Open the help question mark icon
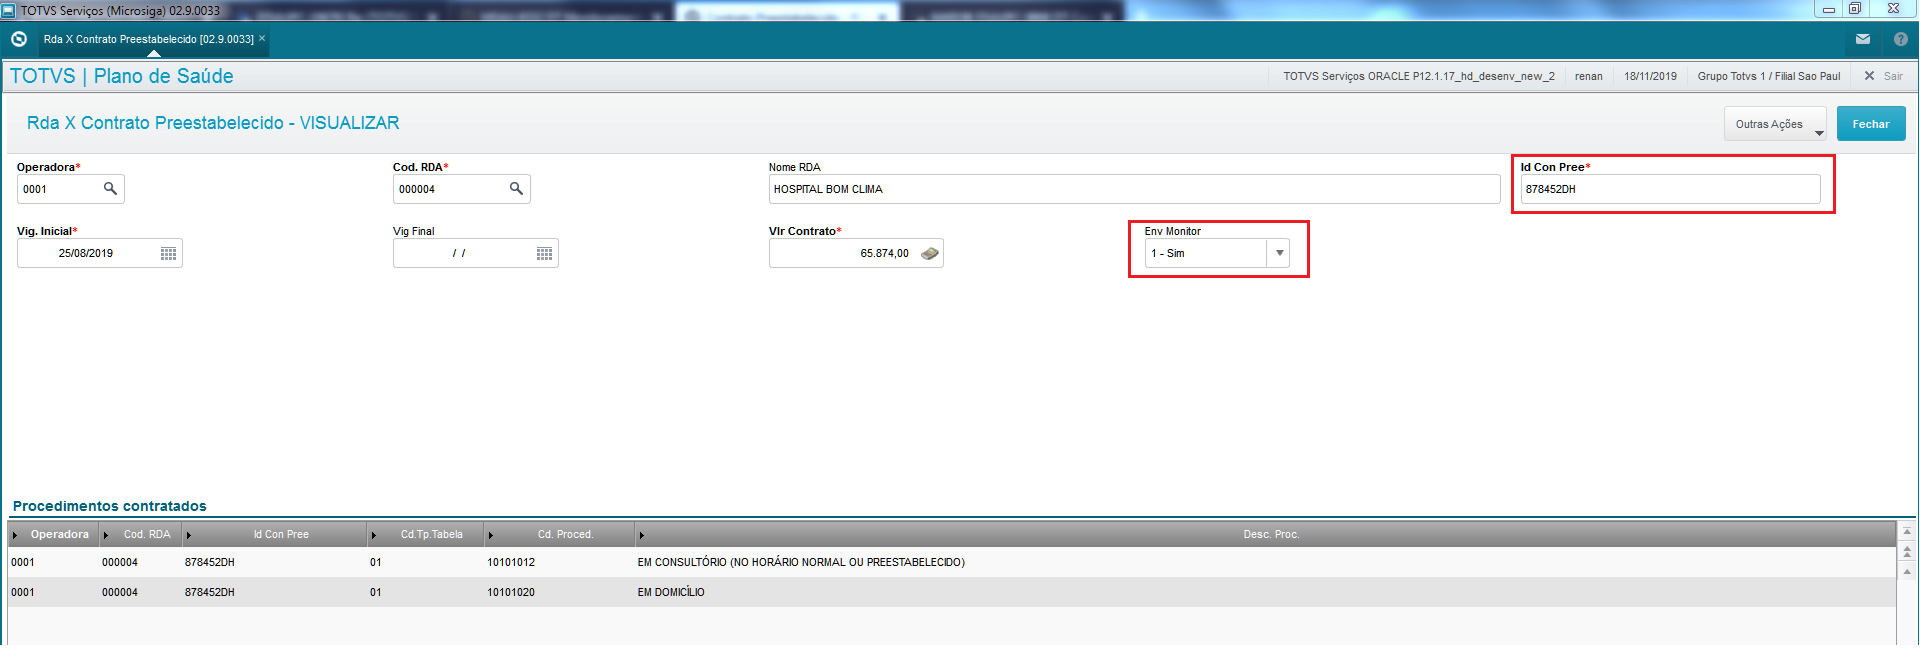Image resolution: width=1920 pixels, height=659 pixels. tap(1901, 39)
